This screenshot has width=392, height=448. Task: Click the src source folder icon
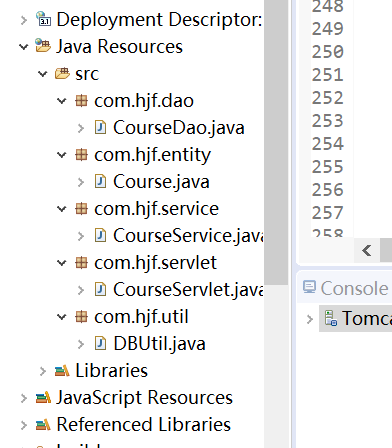tap(62, 73)
